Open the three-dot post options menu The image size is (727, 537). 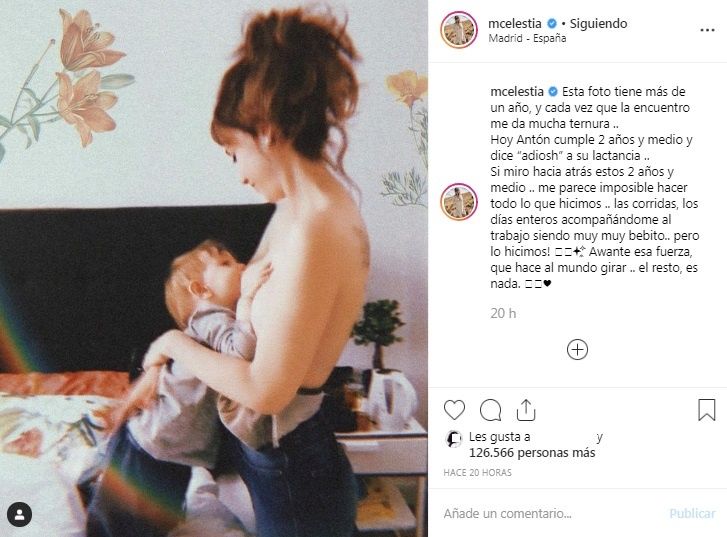707,30
